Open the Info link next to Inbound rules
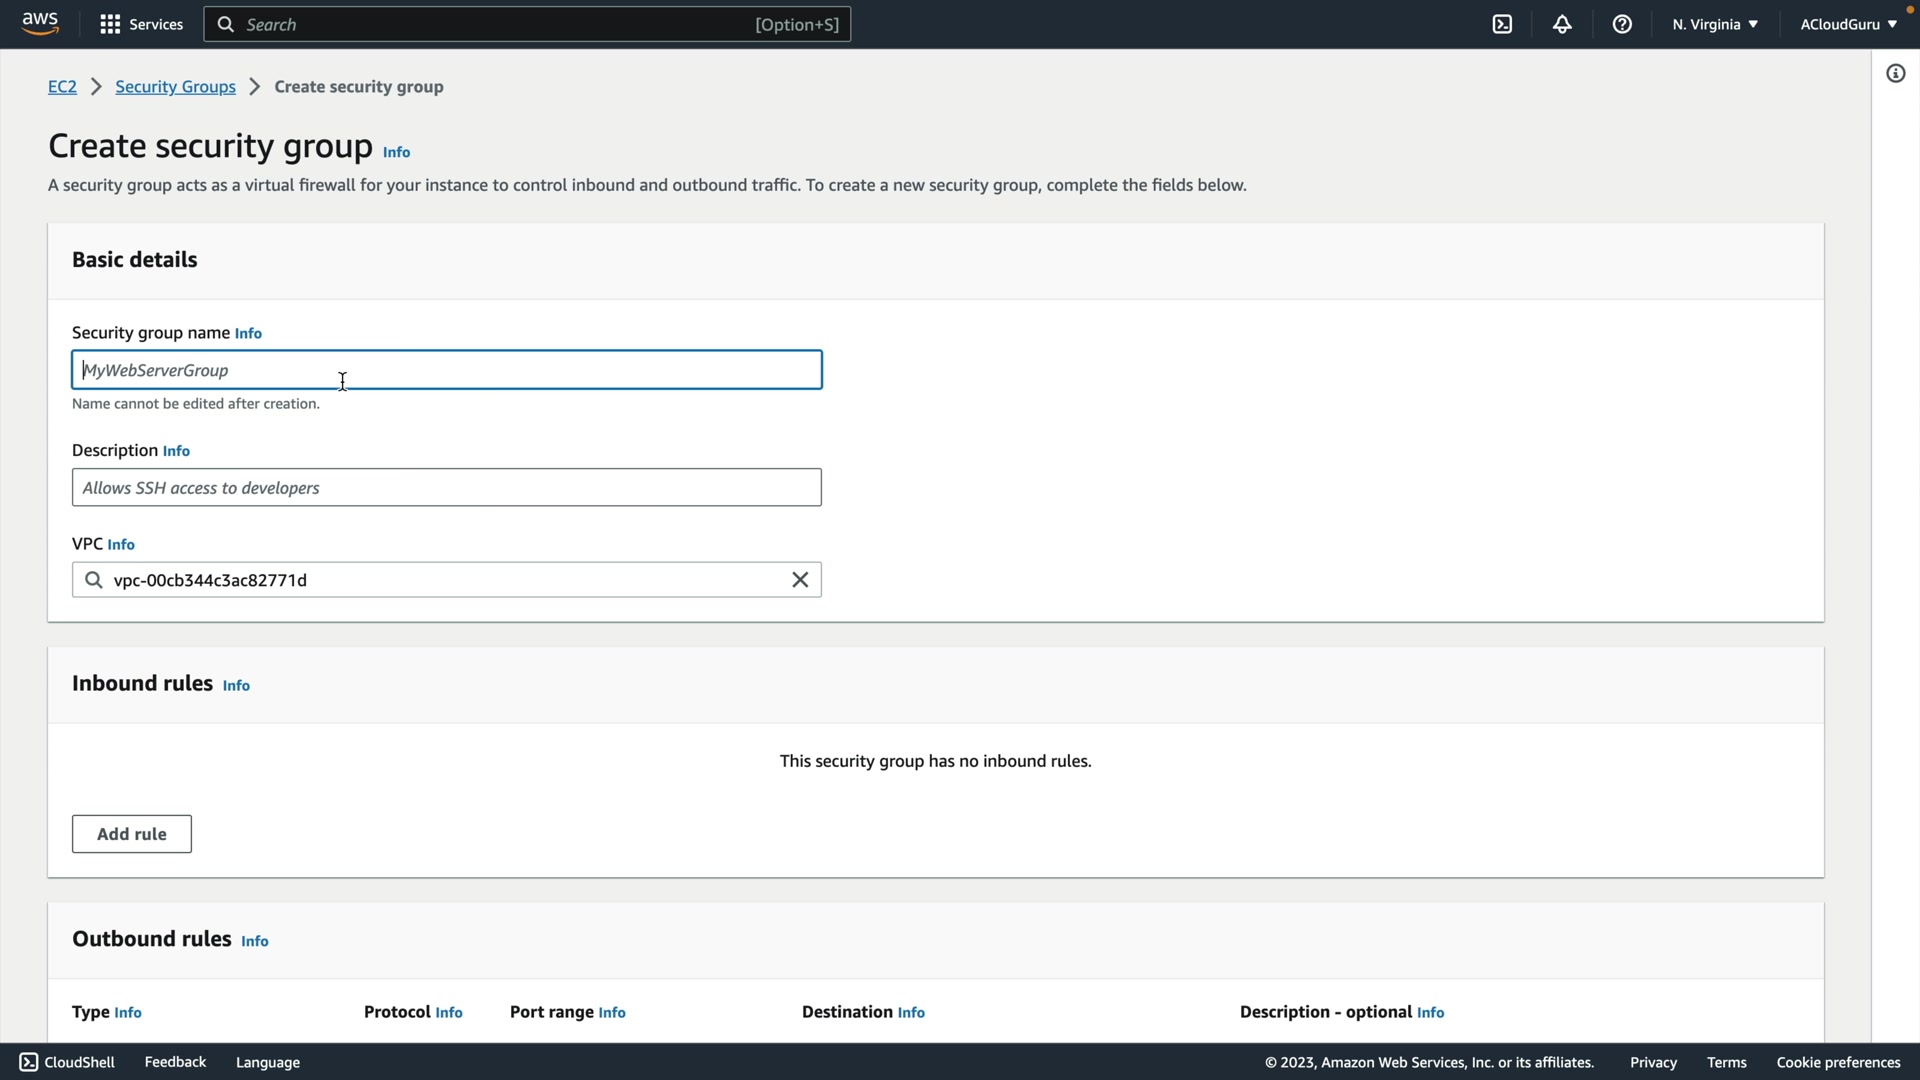Viewport: 1920px width, 1080px height. (236, 686)
